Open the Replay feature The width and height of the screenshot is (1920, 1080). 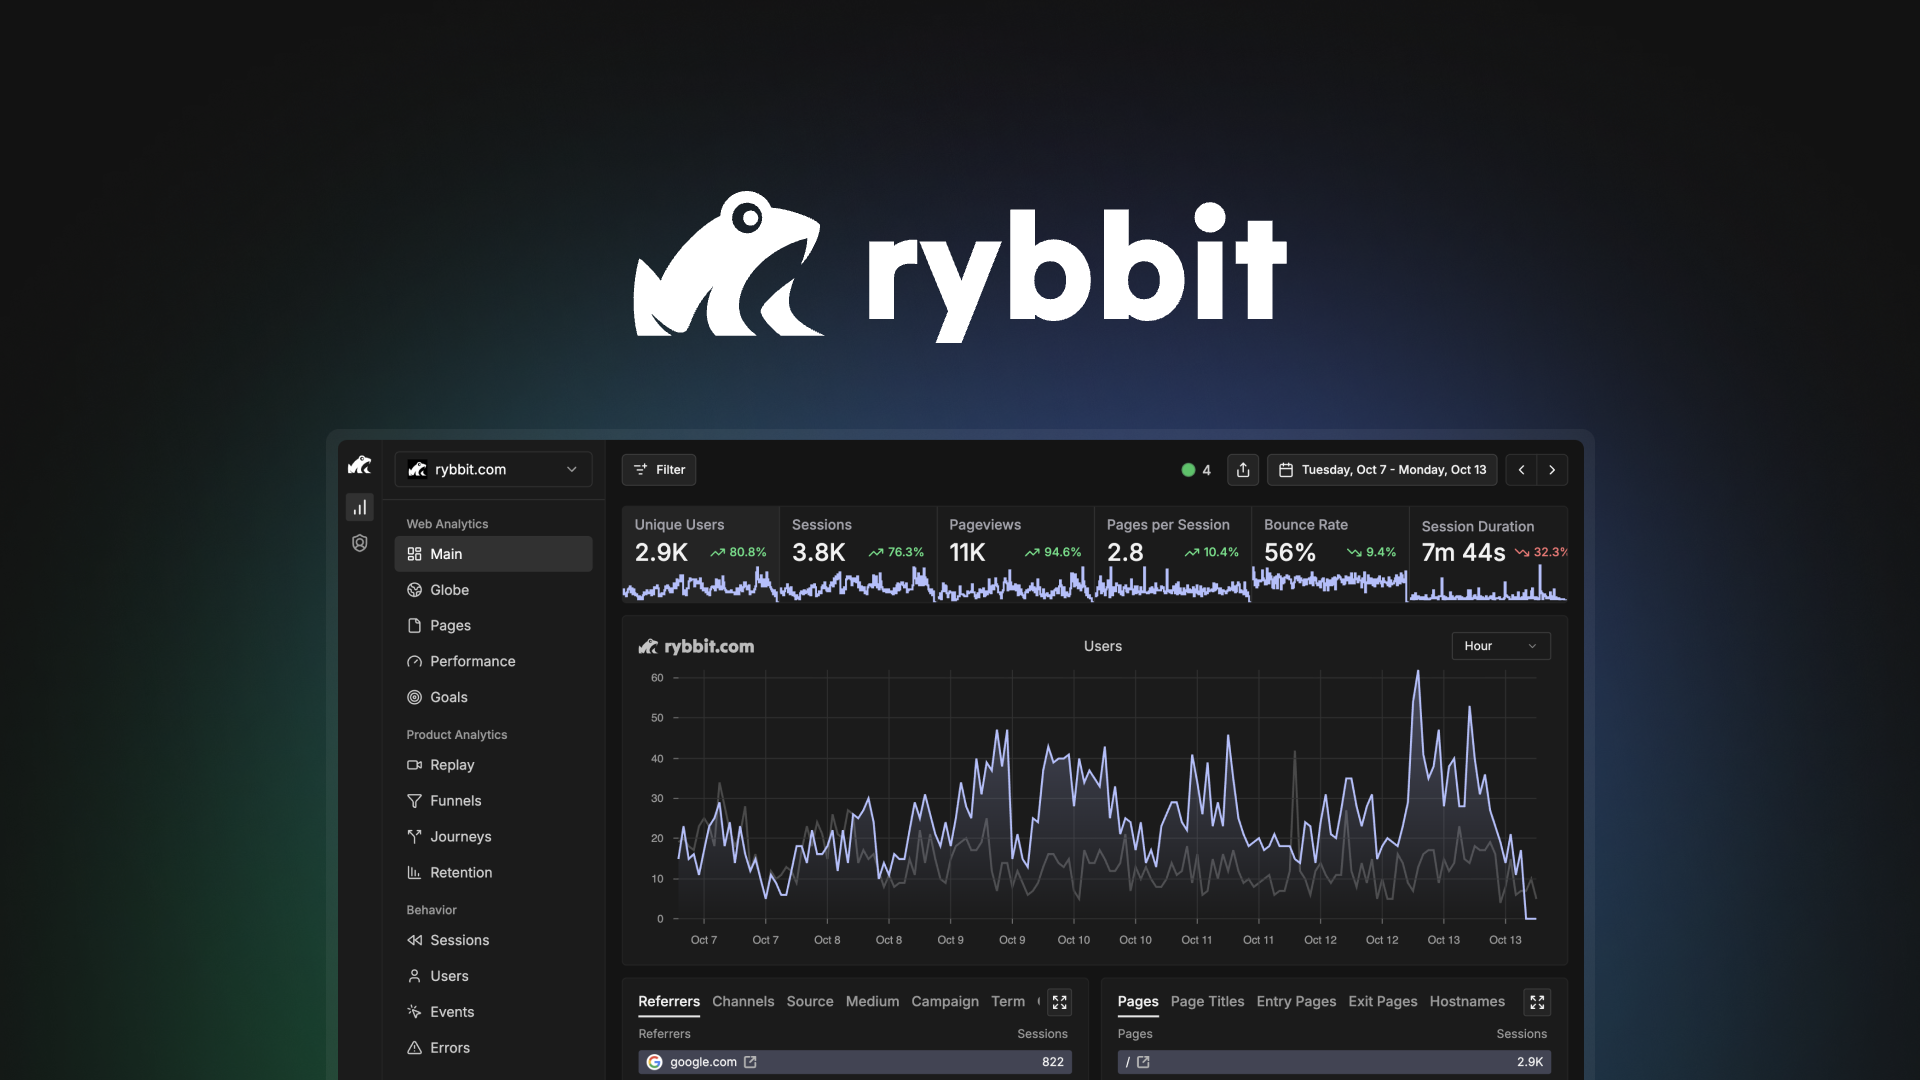tap(452, 765)
